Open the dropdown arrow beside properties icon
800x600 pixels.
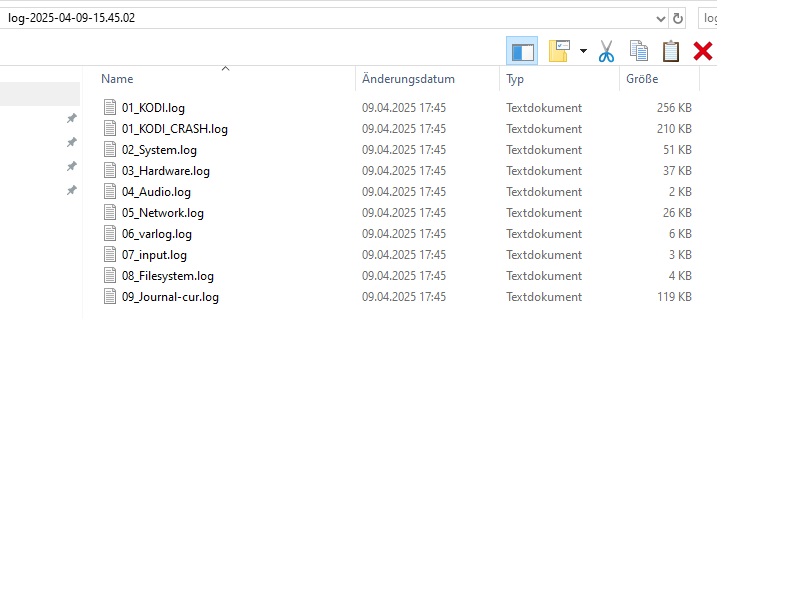(583, 51)
